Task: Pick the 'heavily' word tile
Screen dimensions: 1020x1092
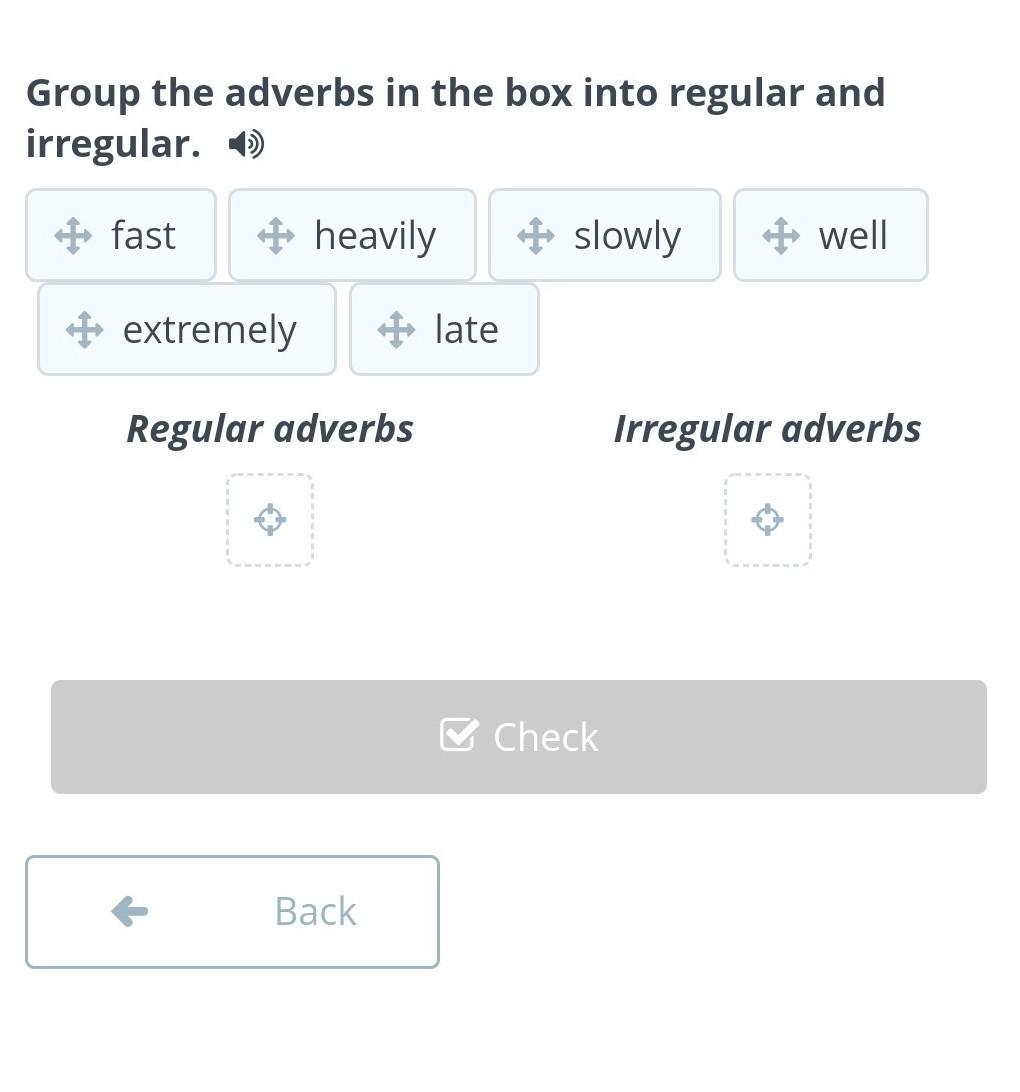Action: [352, 236]
